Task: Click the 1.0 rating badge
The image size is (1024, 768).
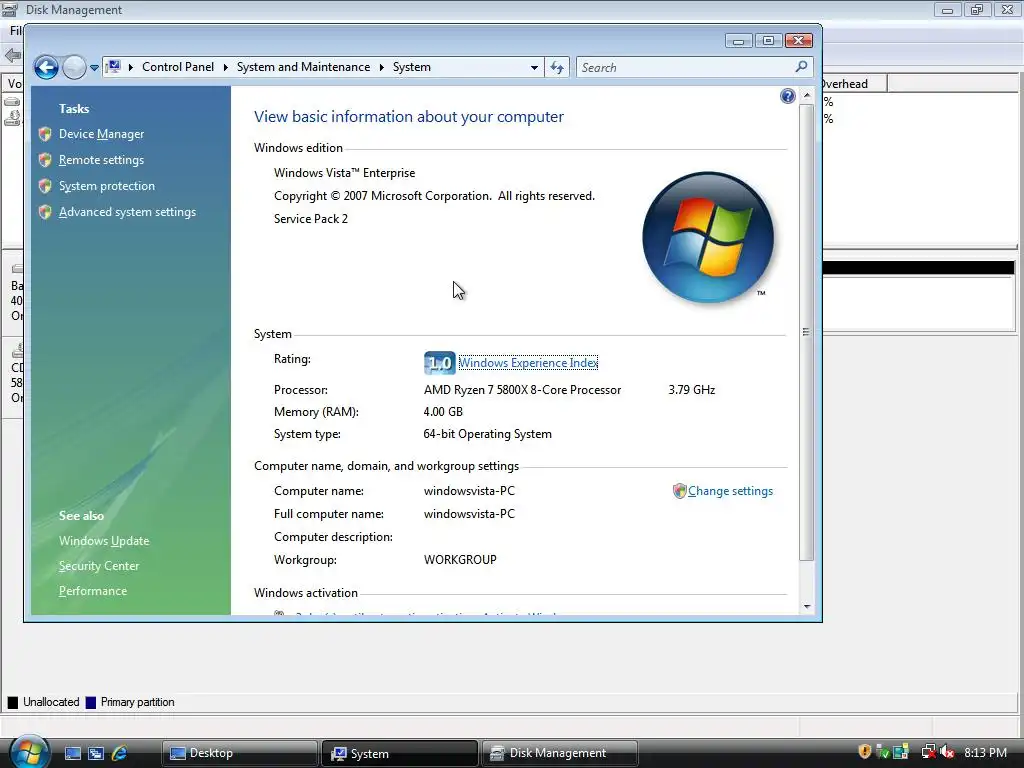Action: pyautogui.click(x=440, y=363)
